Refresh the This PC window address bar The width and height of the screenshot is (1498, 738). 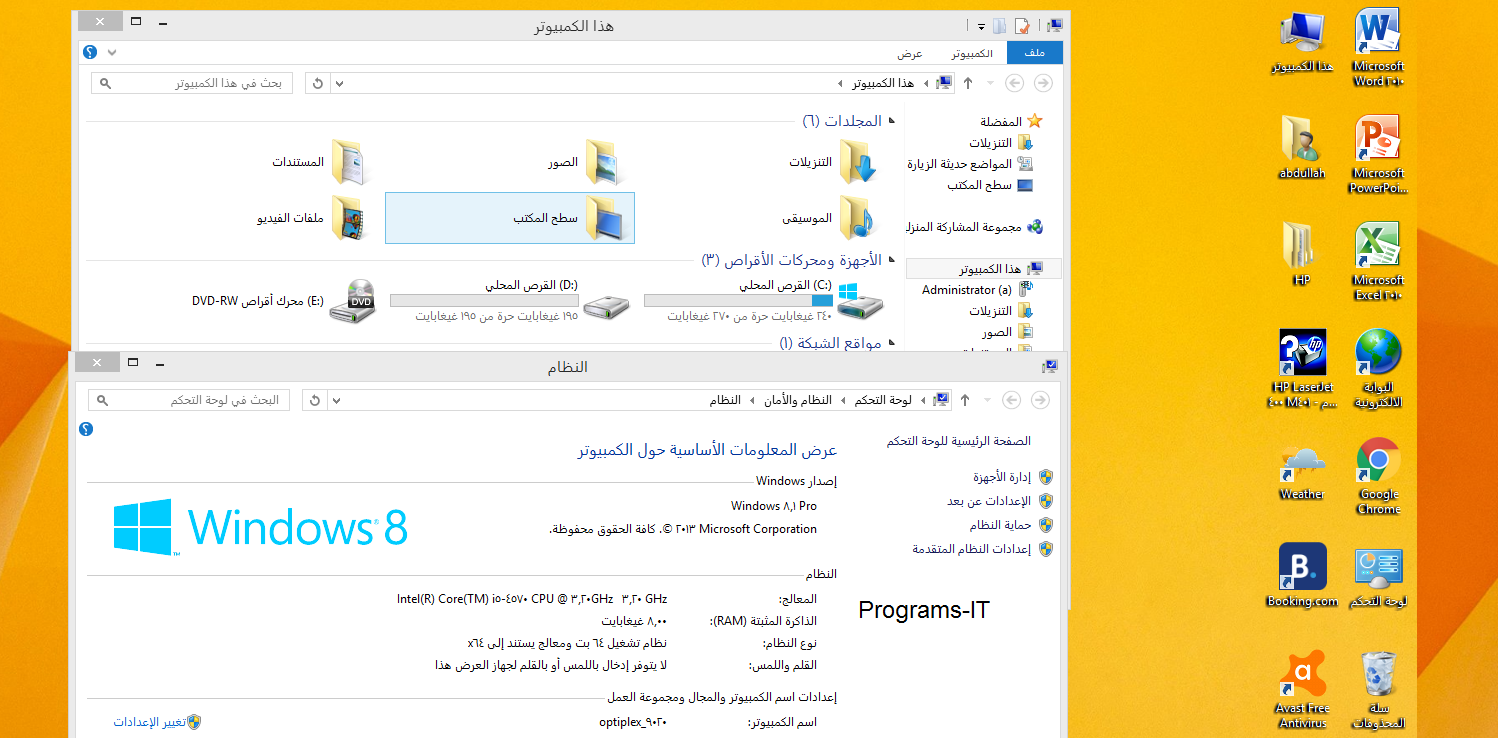(x=318, y=83)
